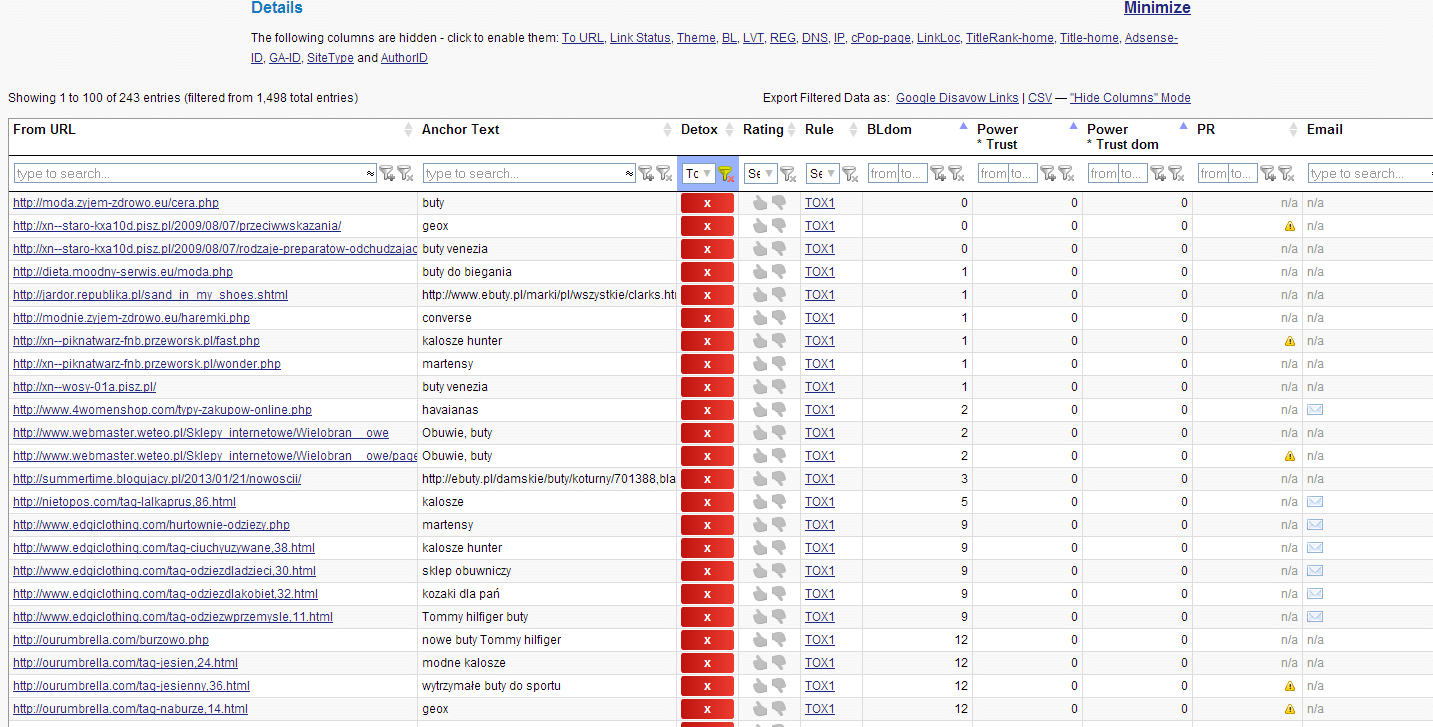Export filtered data as CSV
Screen dimensions: 1433x727
(1040, 98)
